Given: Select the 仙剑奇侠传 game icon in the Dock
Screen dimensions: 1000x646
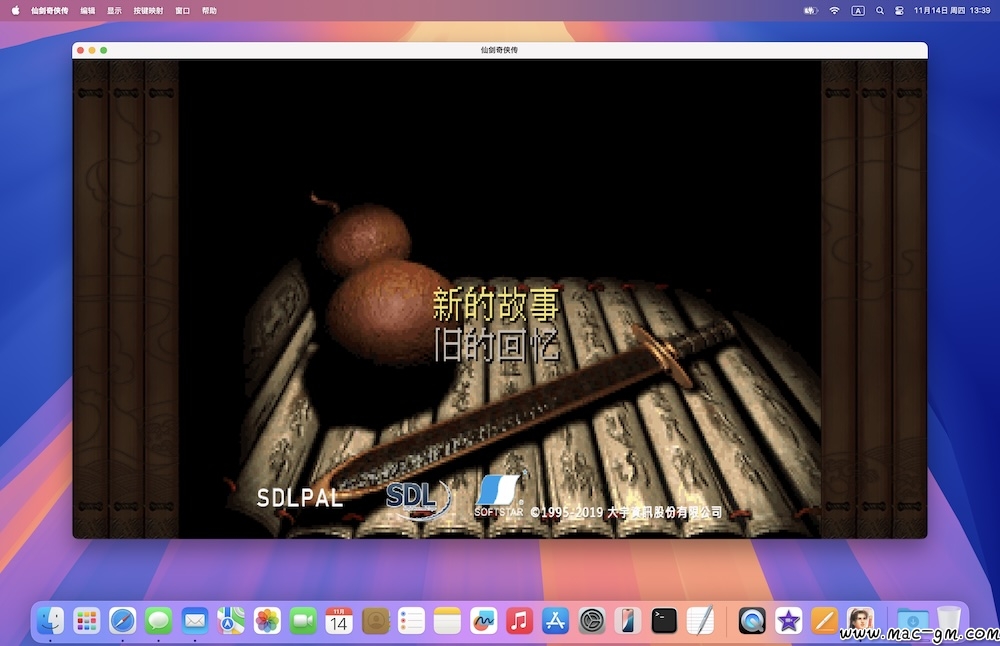Looking at the screenshot, I should (x=860, y=620).
